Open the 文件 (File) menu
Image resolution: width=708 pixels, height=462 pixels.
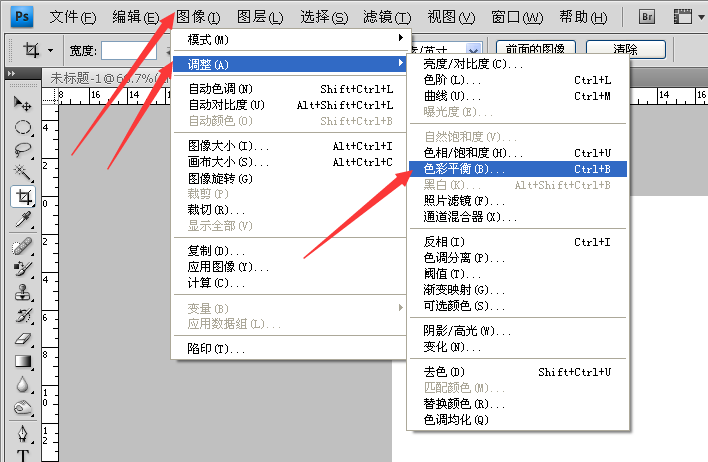click(x=73, y=17)
